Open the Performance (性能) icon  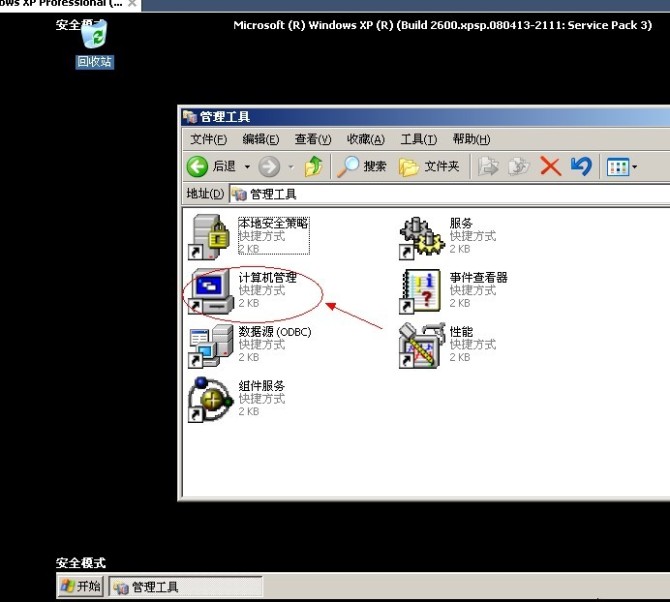click(420, 346)
